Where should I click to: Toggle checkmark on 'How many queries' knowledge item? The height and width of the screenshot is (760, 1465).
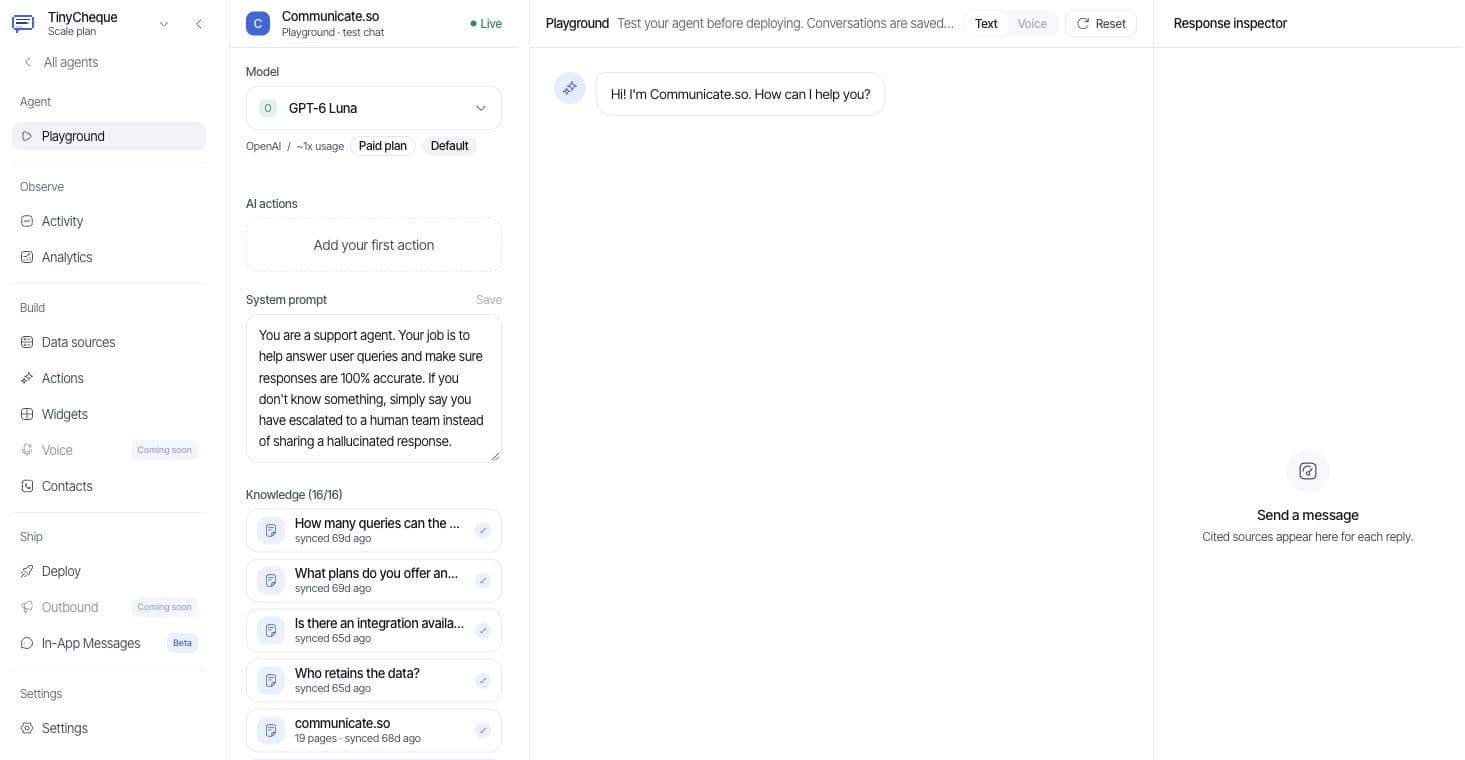pos(483,530)
